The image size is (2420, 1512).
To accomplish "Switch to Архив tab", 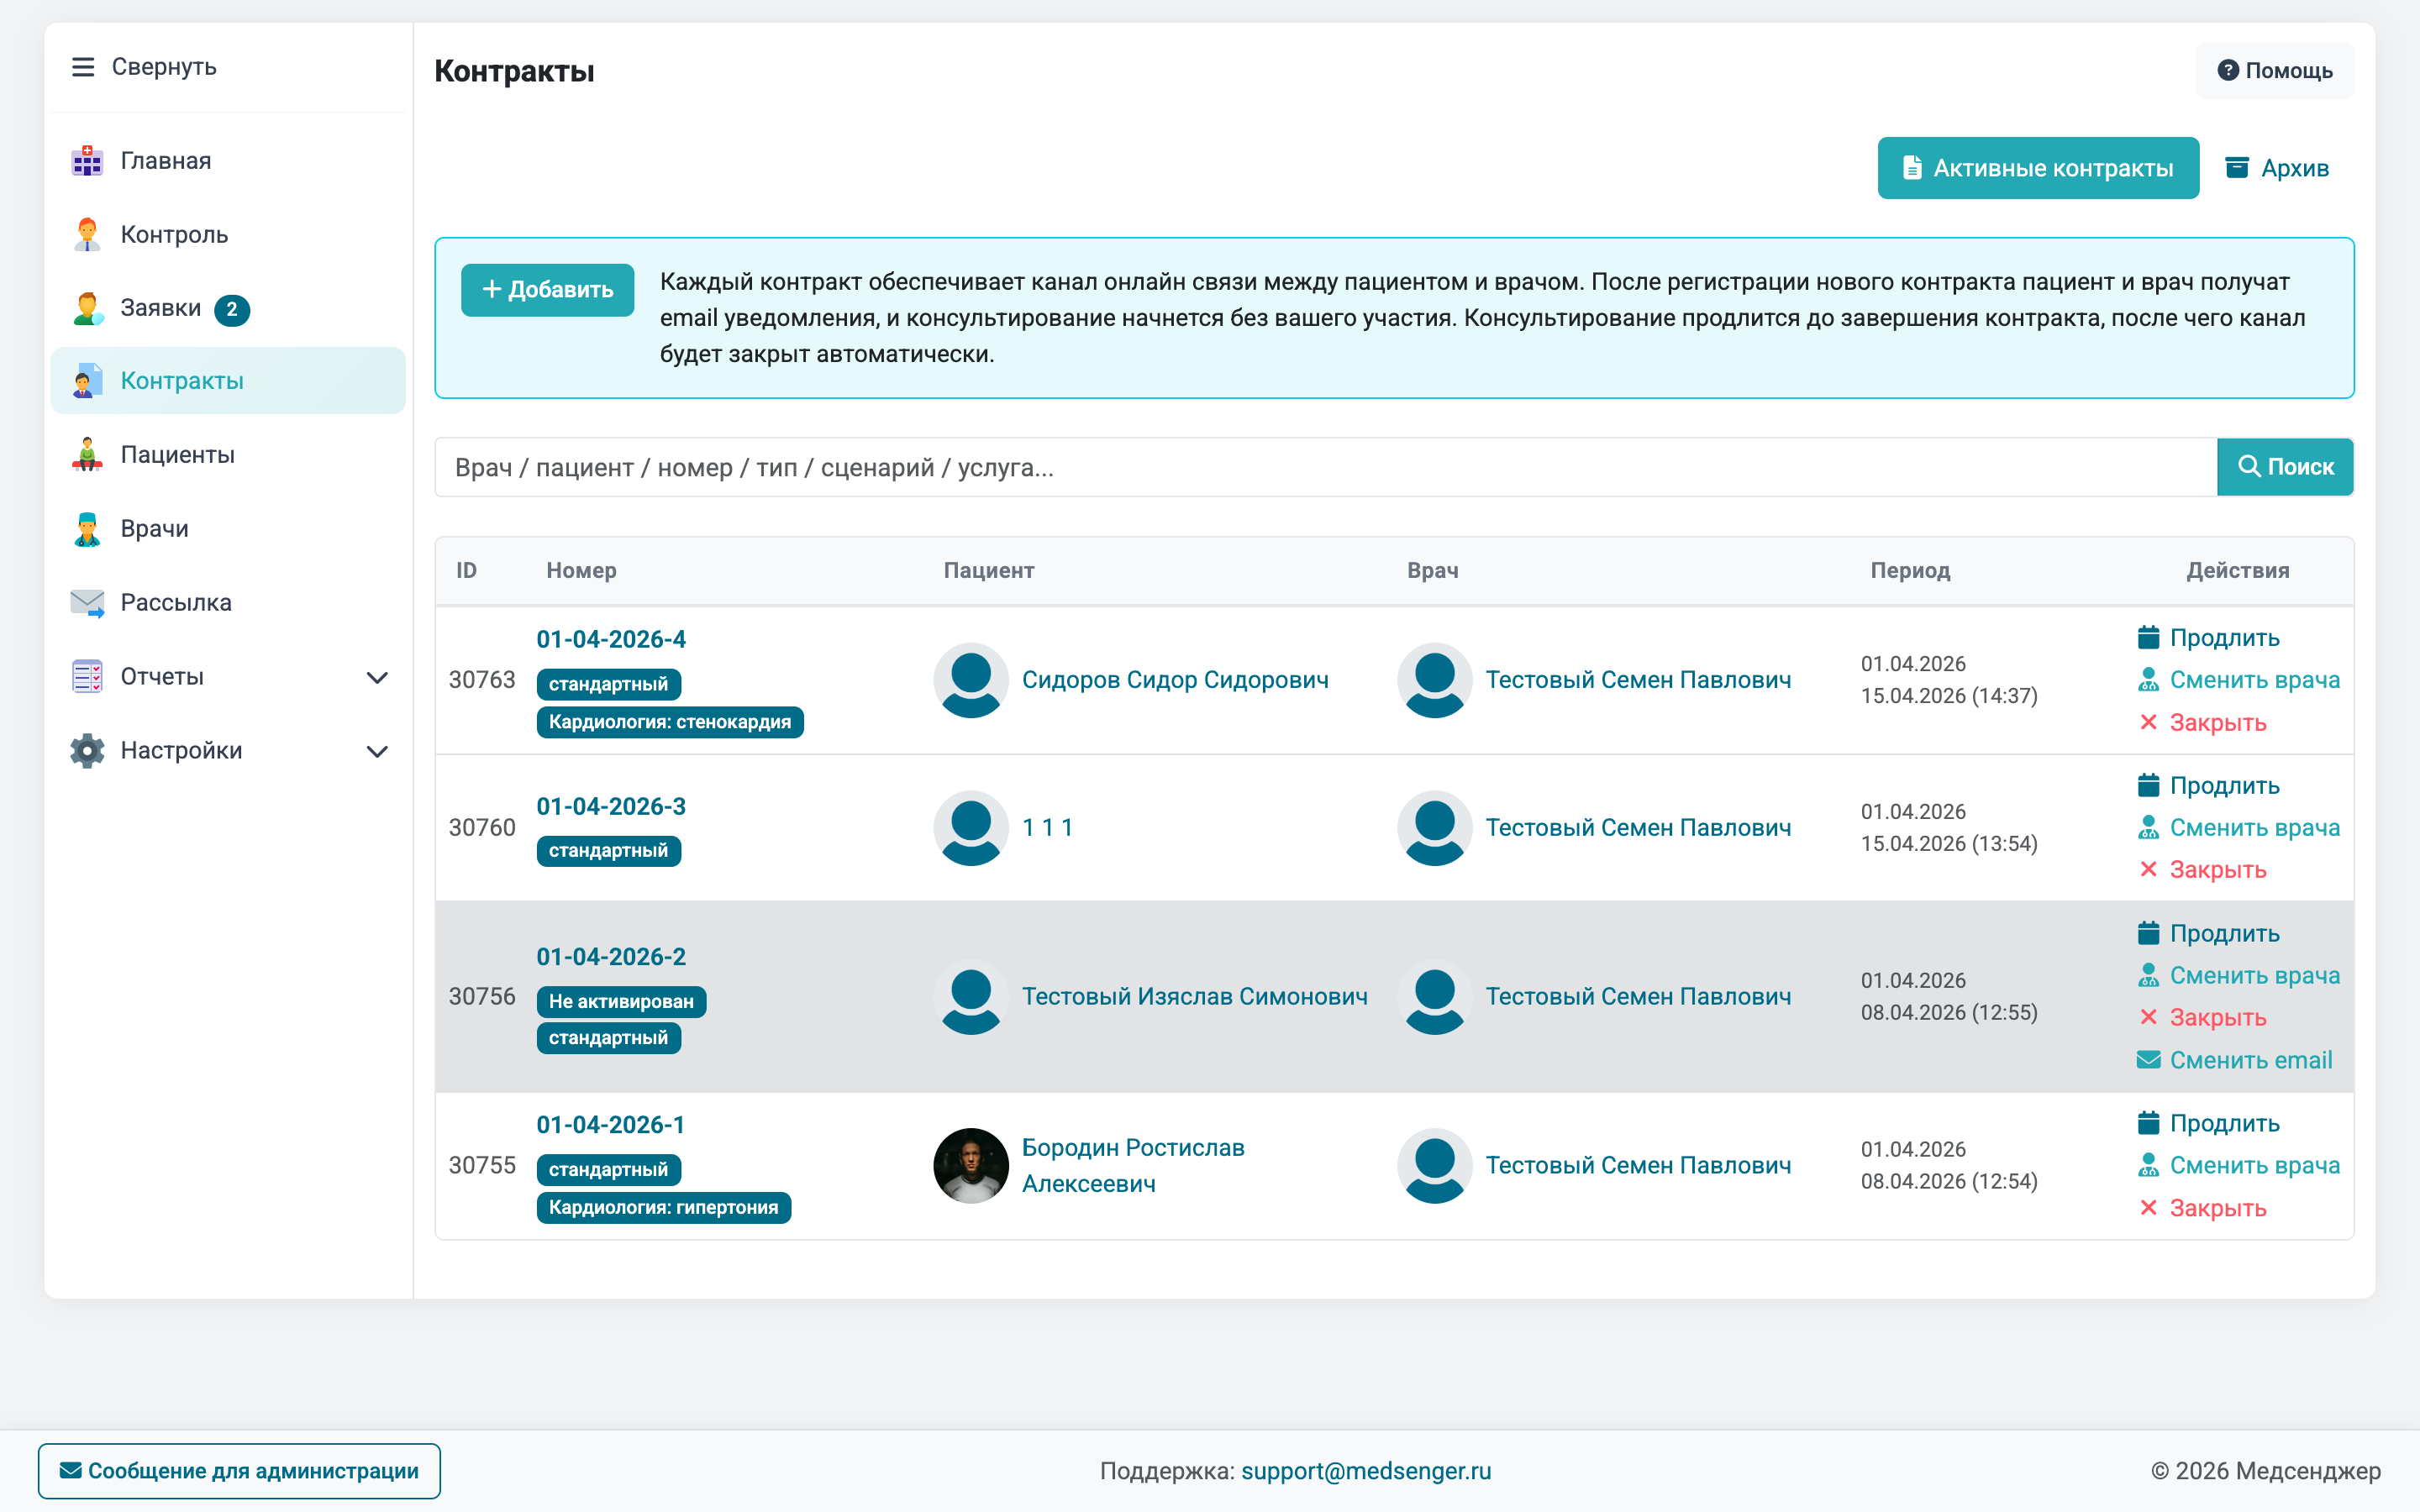I will [x=2277, y=168].
